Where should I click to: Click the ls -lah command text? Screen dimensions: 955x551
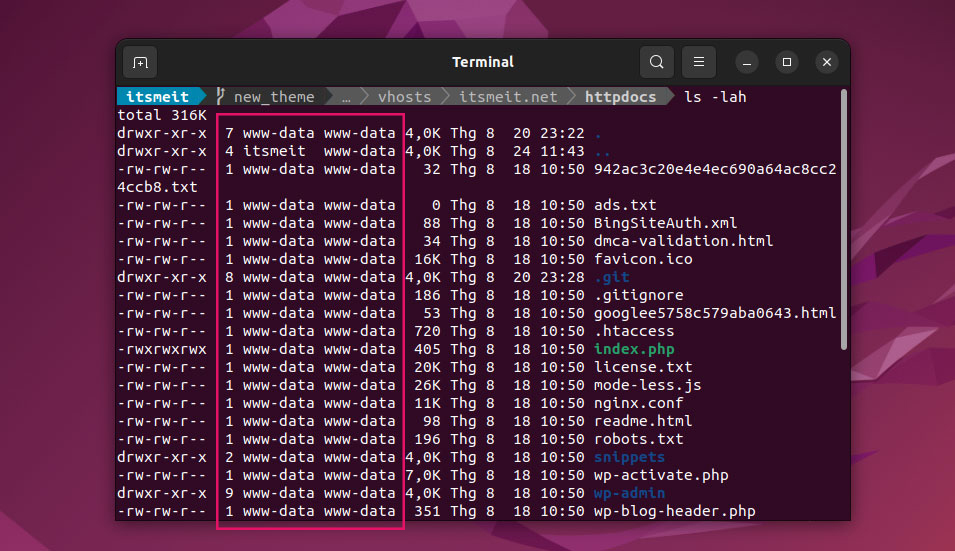(x=715, y=97)
